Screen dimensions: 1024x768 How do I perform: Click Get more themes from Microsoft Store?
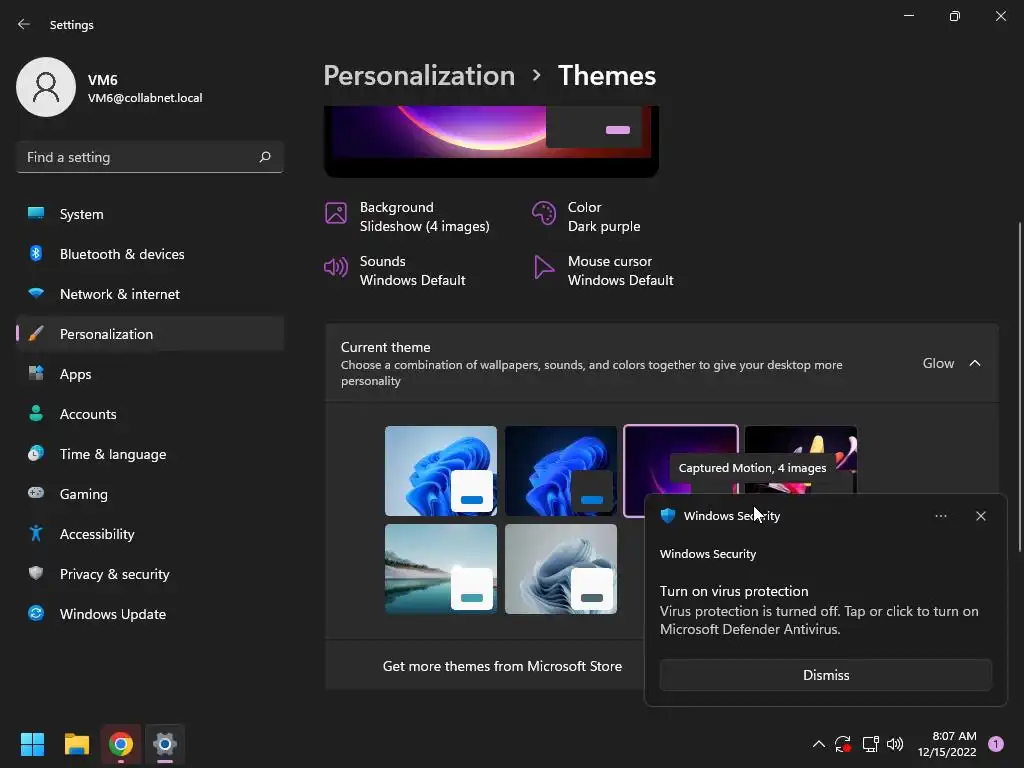[502, 666]
